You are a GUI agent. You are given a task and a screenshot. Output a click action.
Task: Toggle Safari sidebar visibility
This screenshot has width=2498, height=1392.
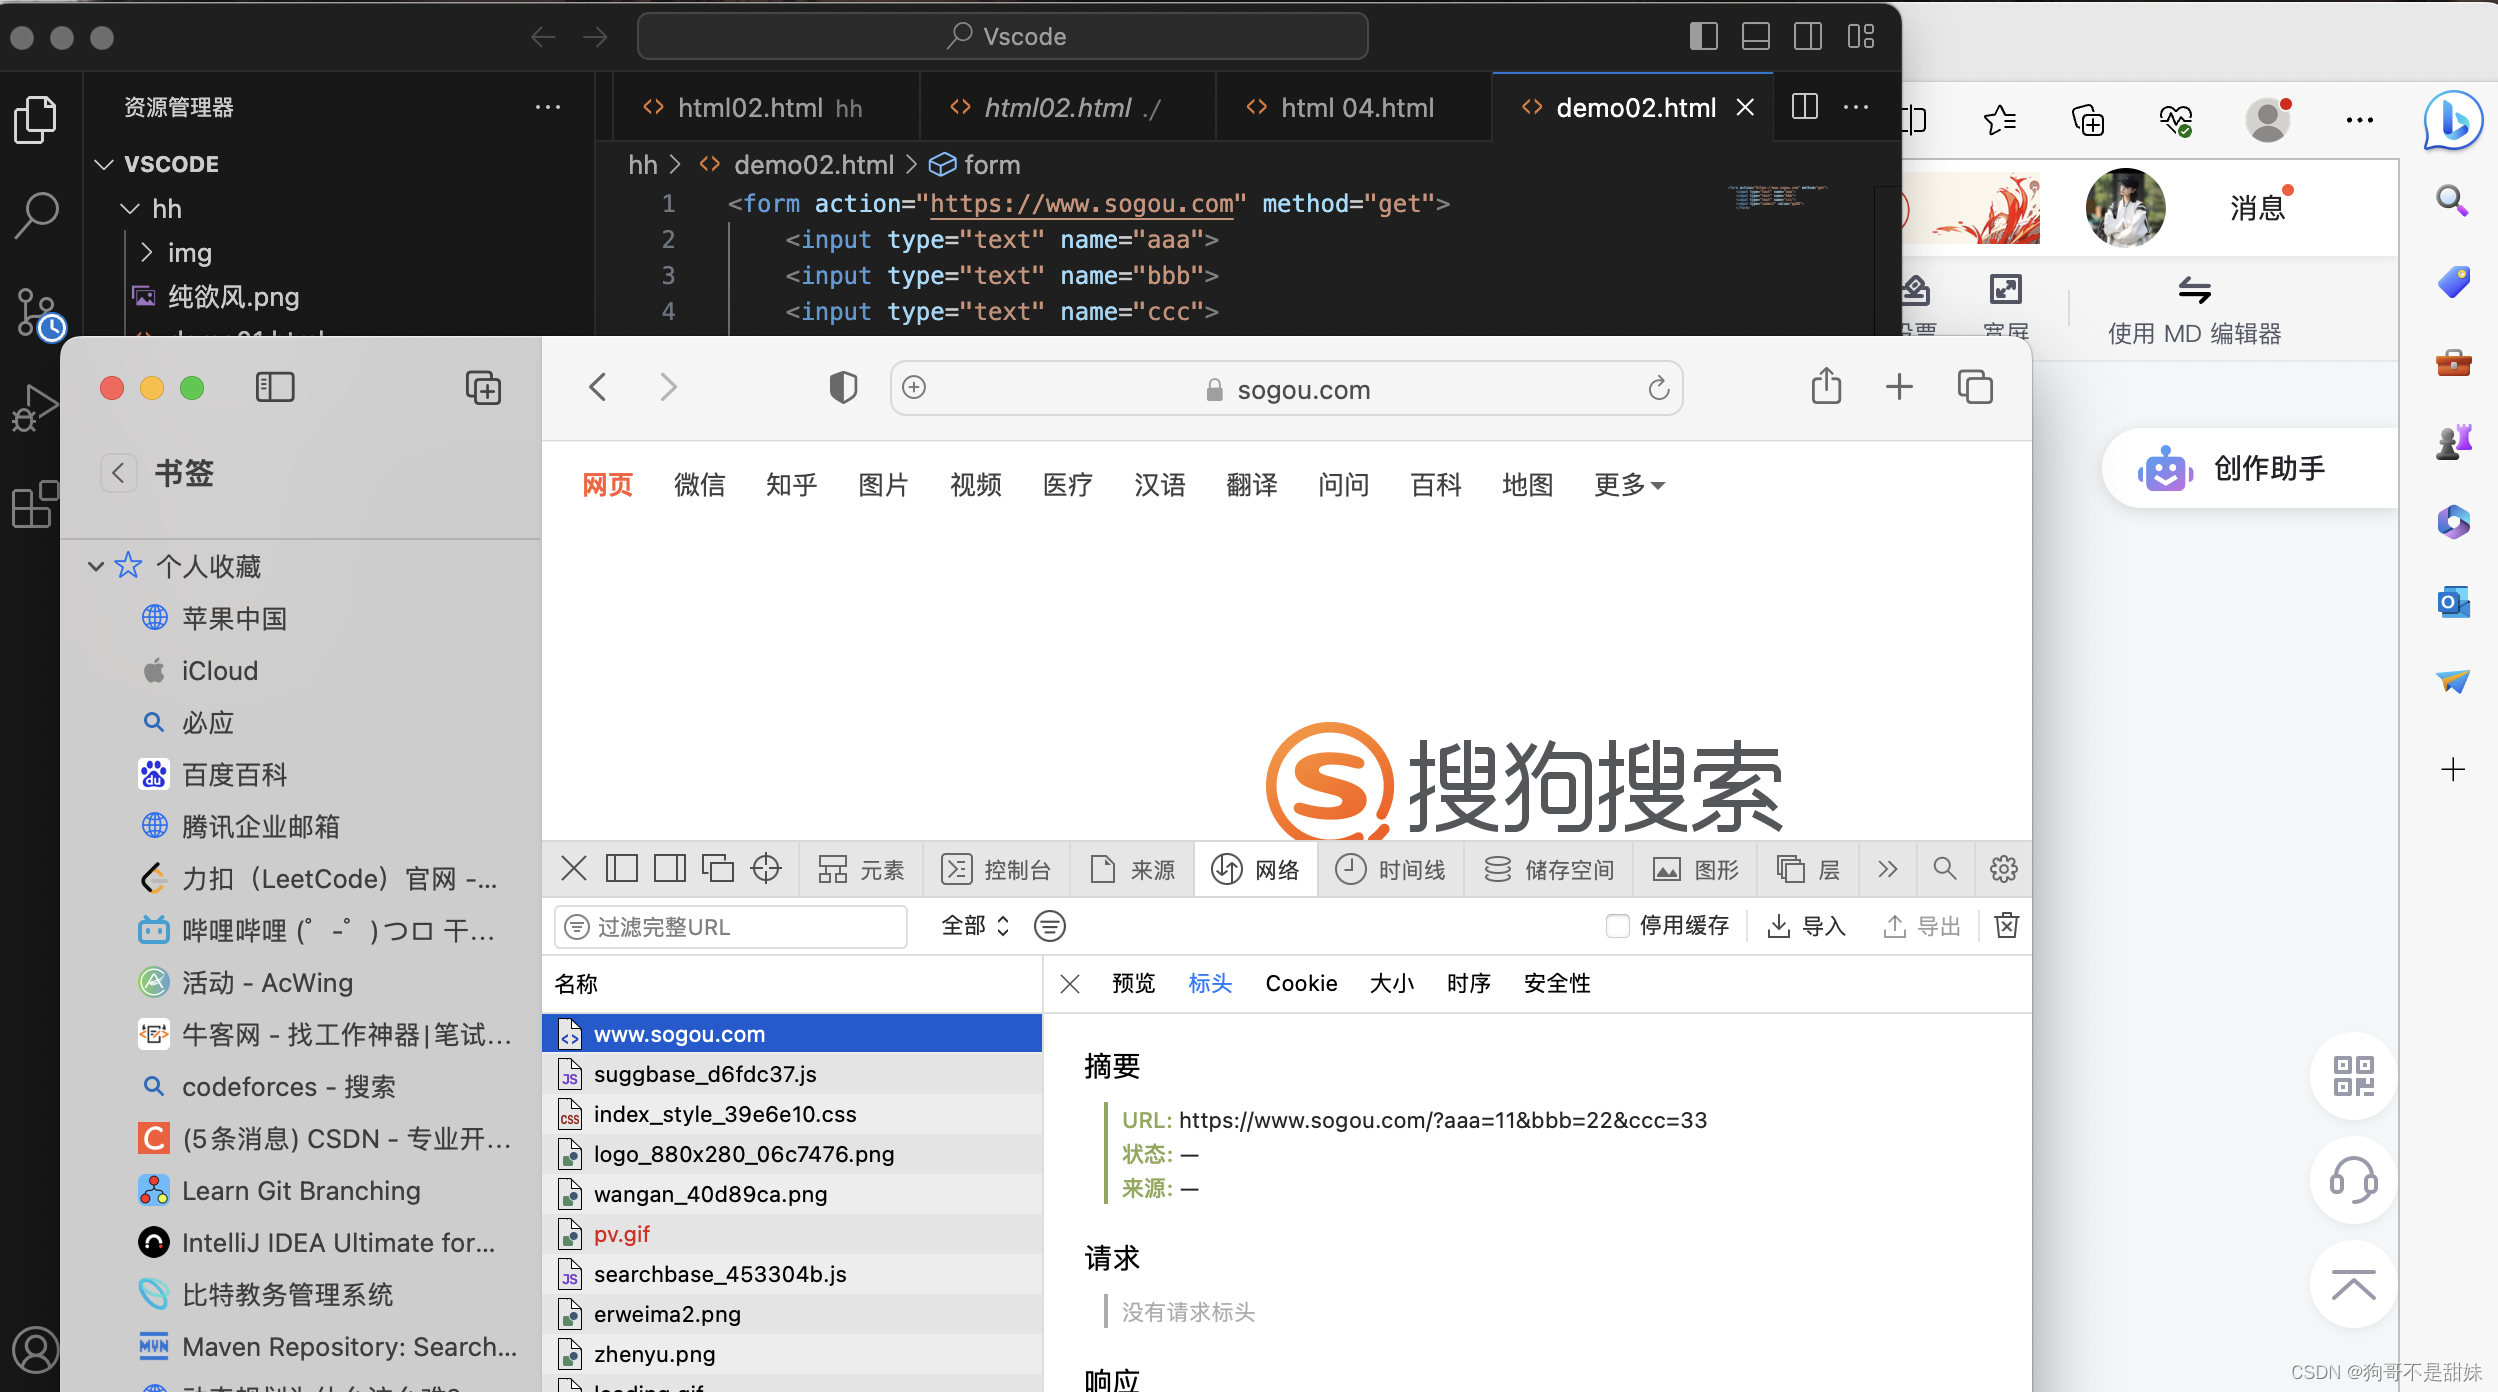click(x=275, y=388)
